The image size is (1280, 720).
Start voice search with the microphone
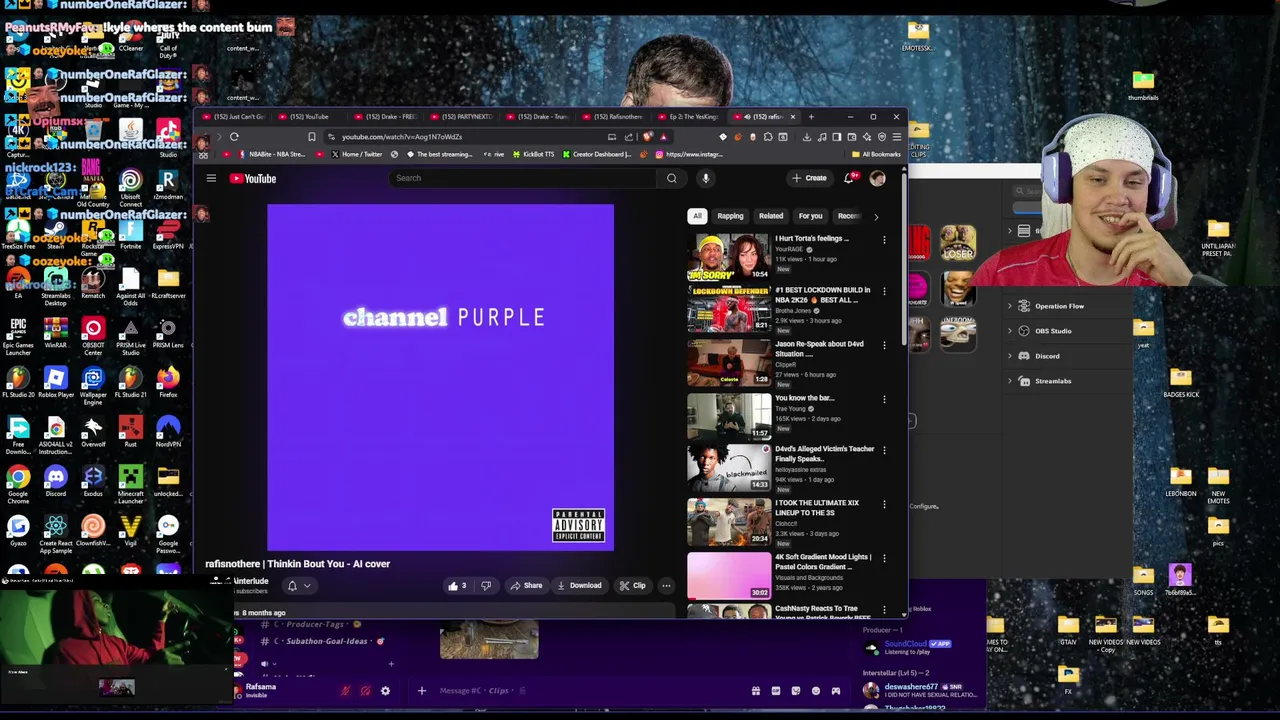click(705, 178)
